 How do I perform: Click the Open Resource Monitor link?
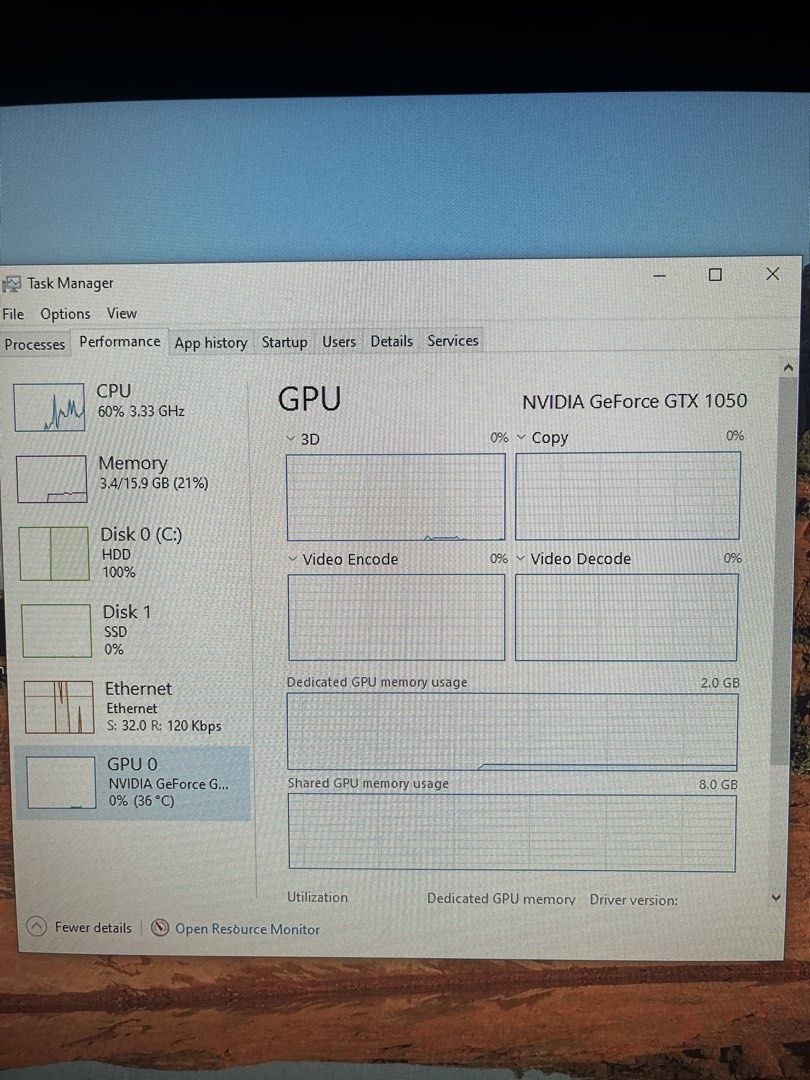[247, 928]
